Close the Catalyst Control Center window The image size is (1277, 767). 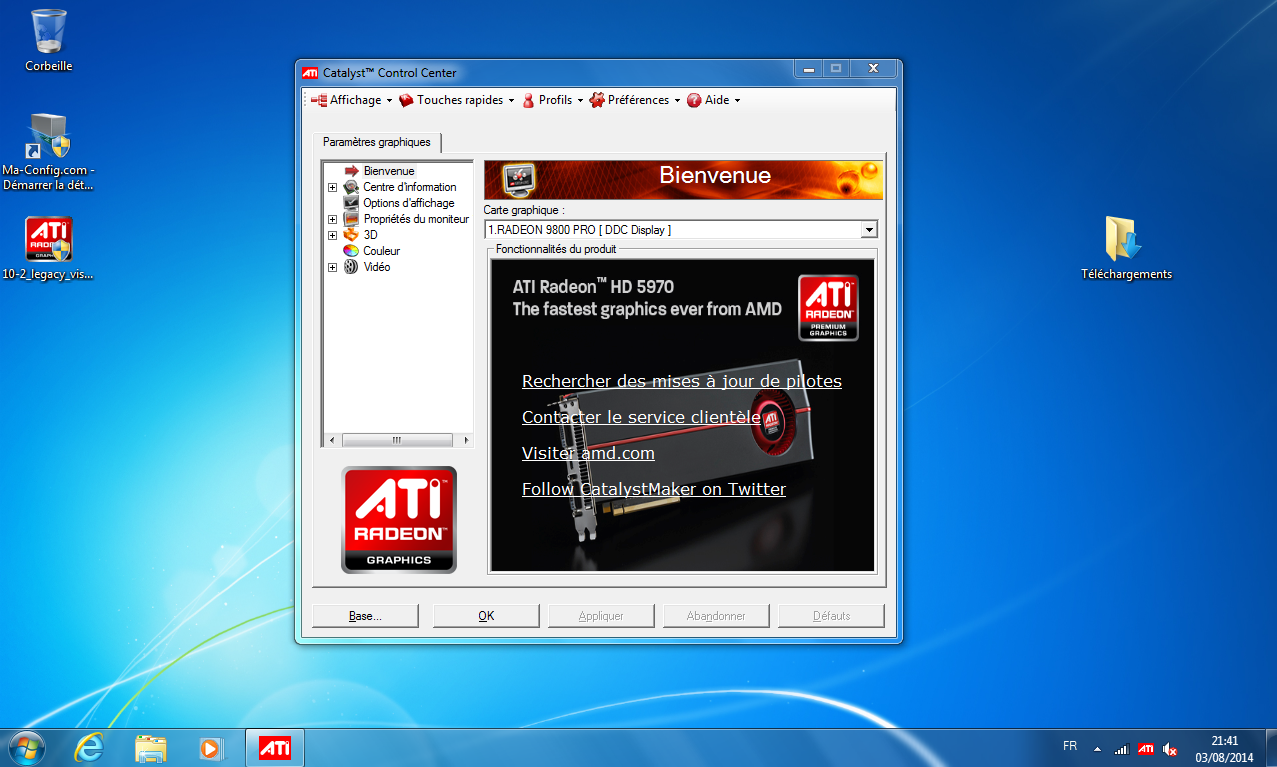tap(873, 69)
